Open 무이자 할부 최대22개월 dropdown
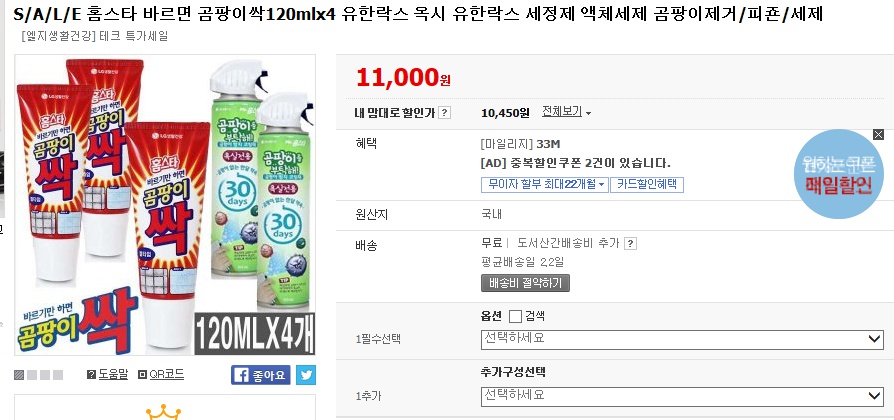The height and width of the screenshot is (420, 894). click(x=545, y=184)
